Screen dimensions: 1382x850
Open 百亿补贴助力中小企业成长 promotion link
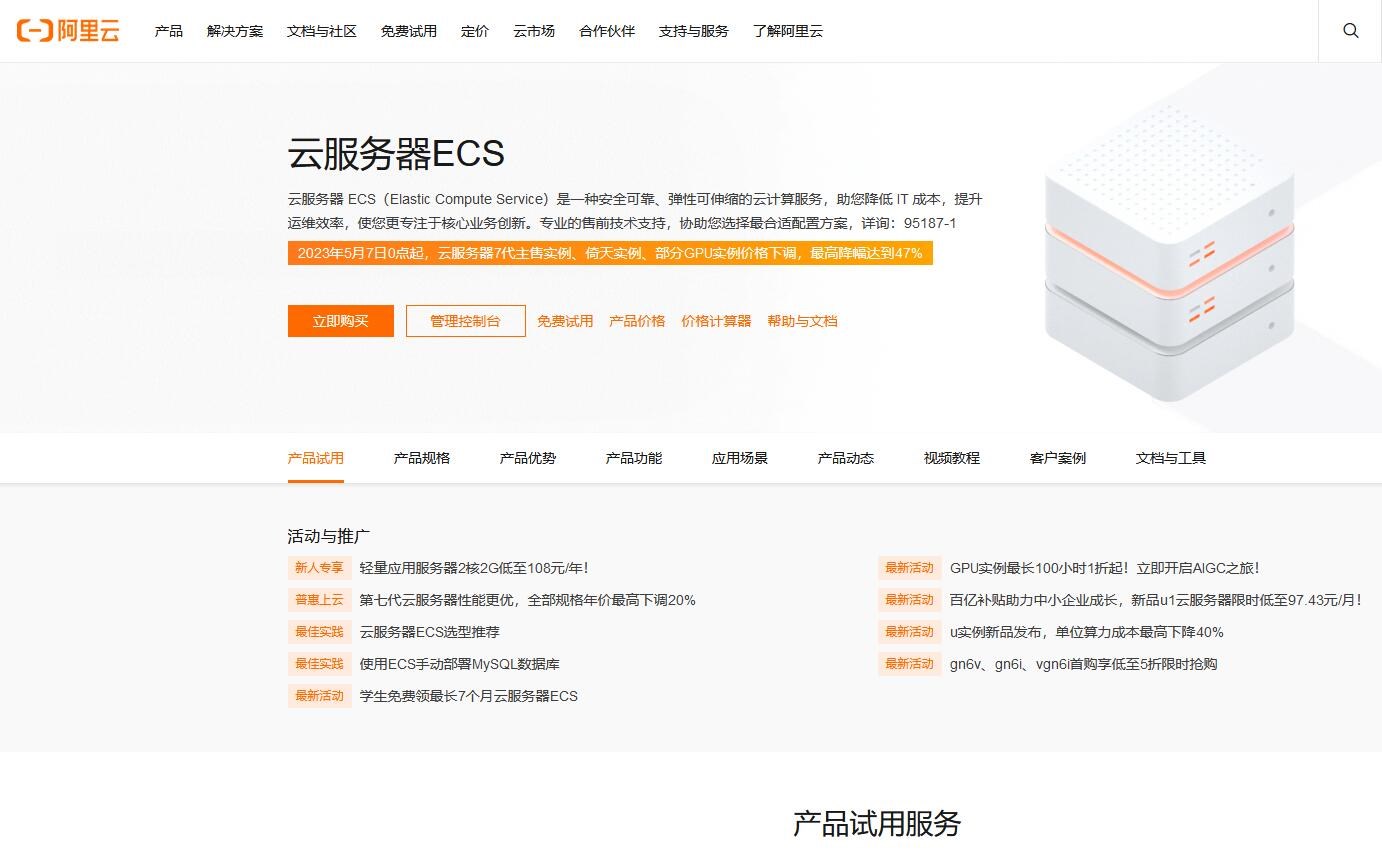pyautogui.click(x=1156, y=600)
